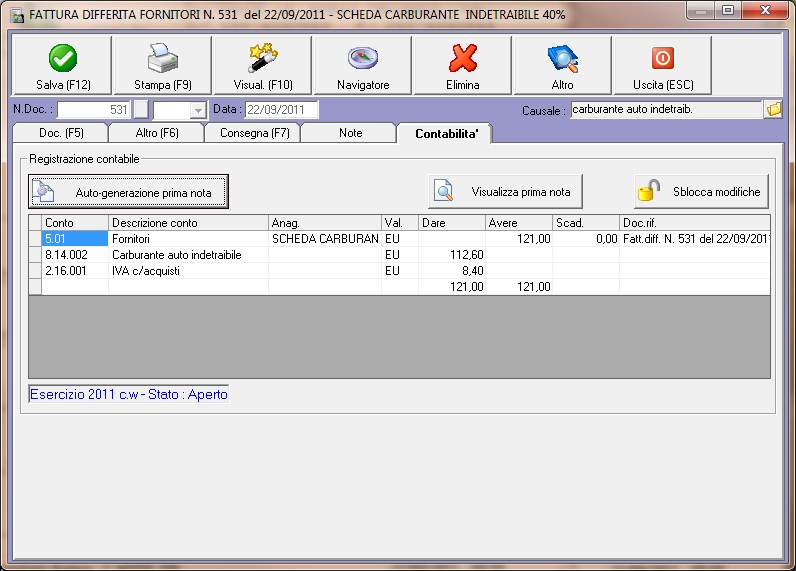796x571 pixels.
Task: Click SCHEDA CARBURAN anag. cell
Action: point(325,239)
